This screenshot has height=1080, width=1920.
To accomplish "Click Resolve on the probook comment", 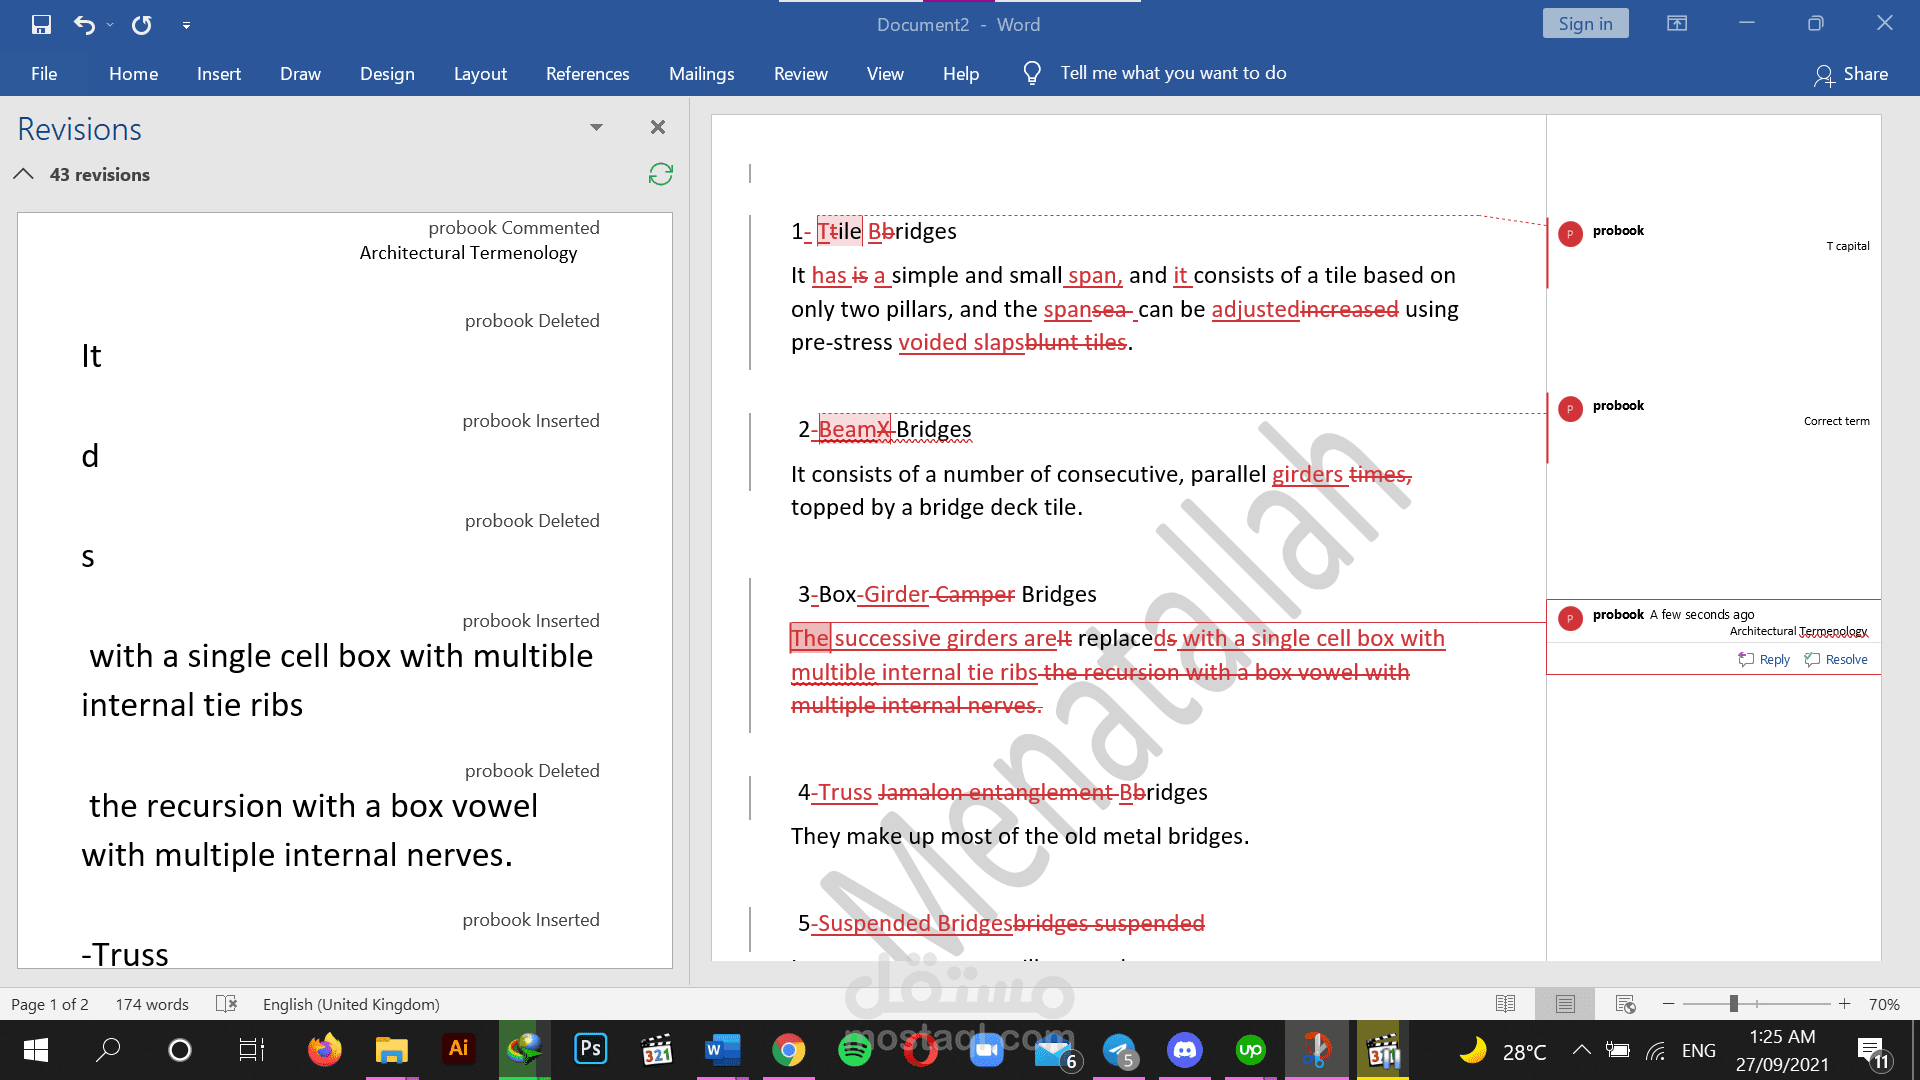I will (x=1837, y=659).
